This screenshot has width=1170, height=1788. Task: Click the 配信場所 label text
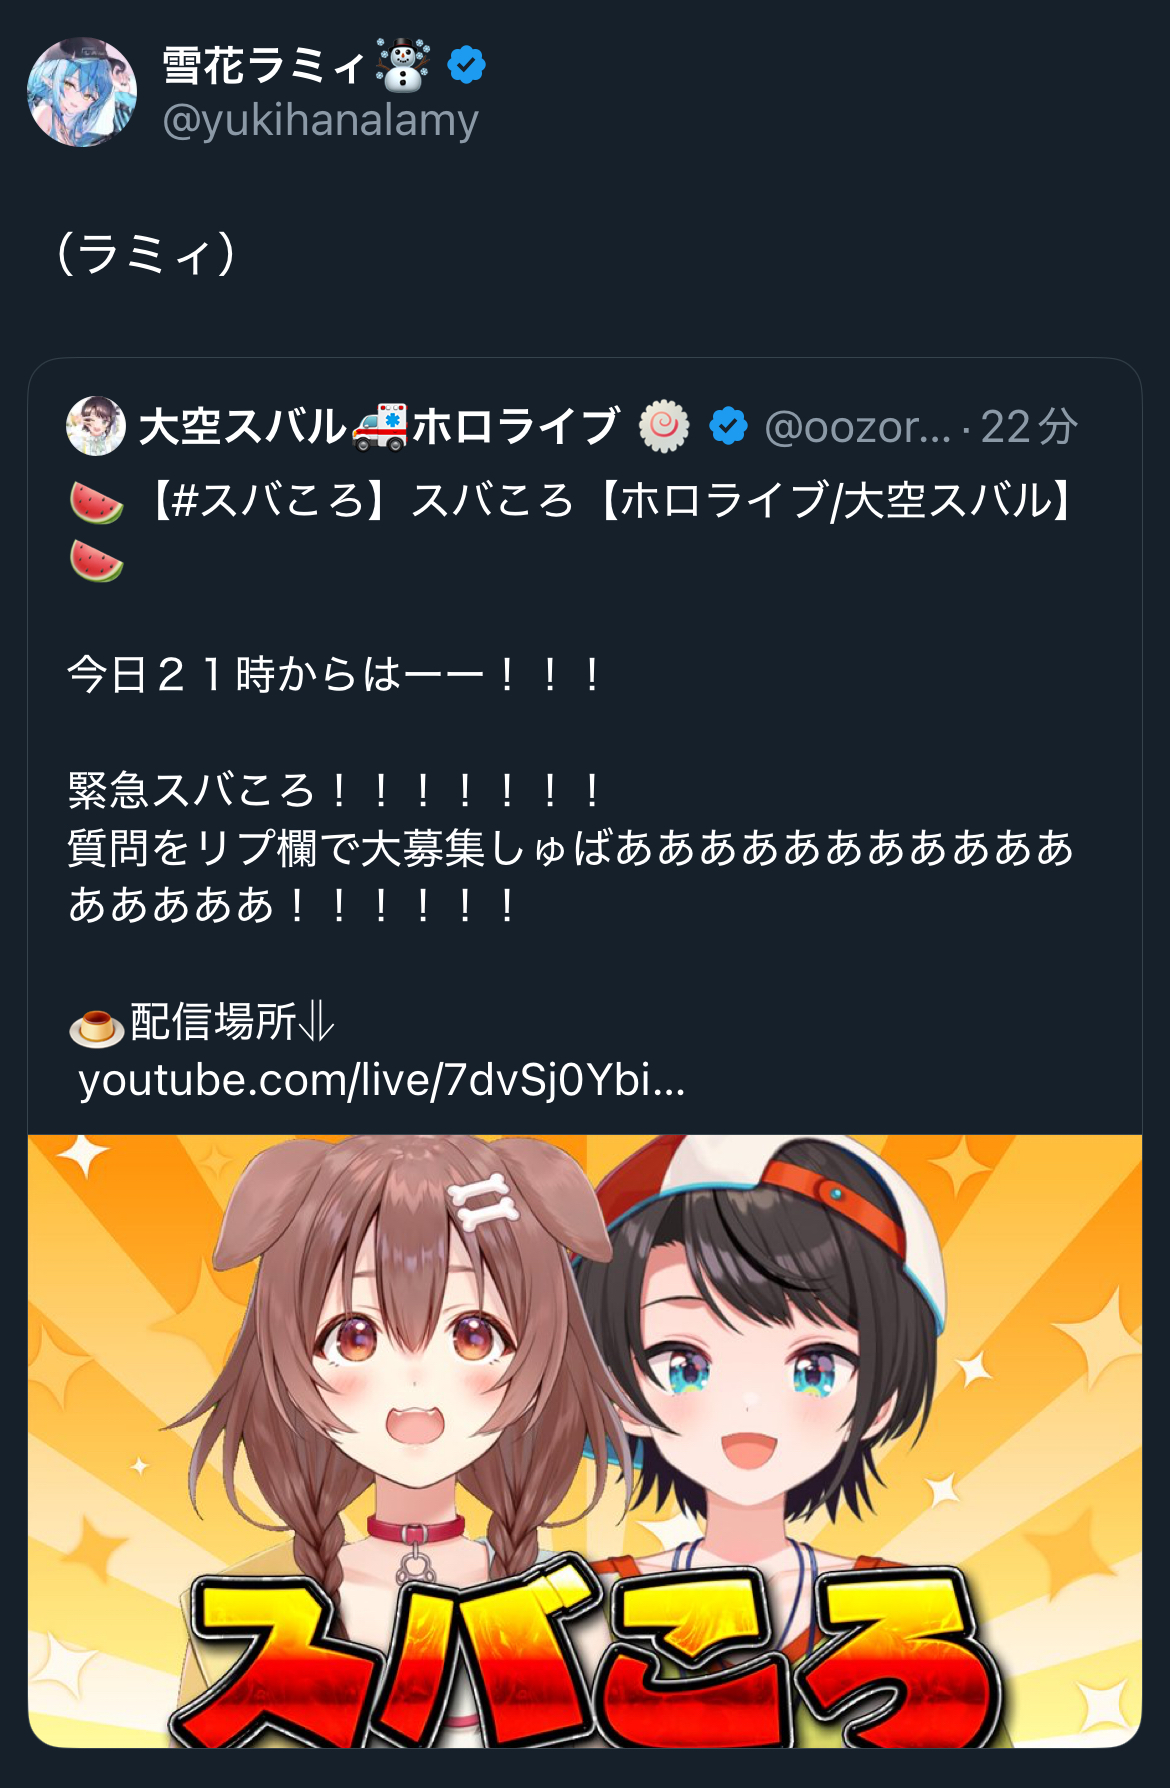(214, 1023)
